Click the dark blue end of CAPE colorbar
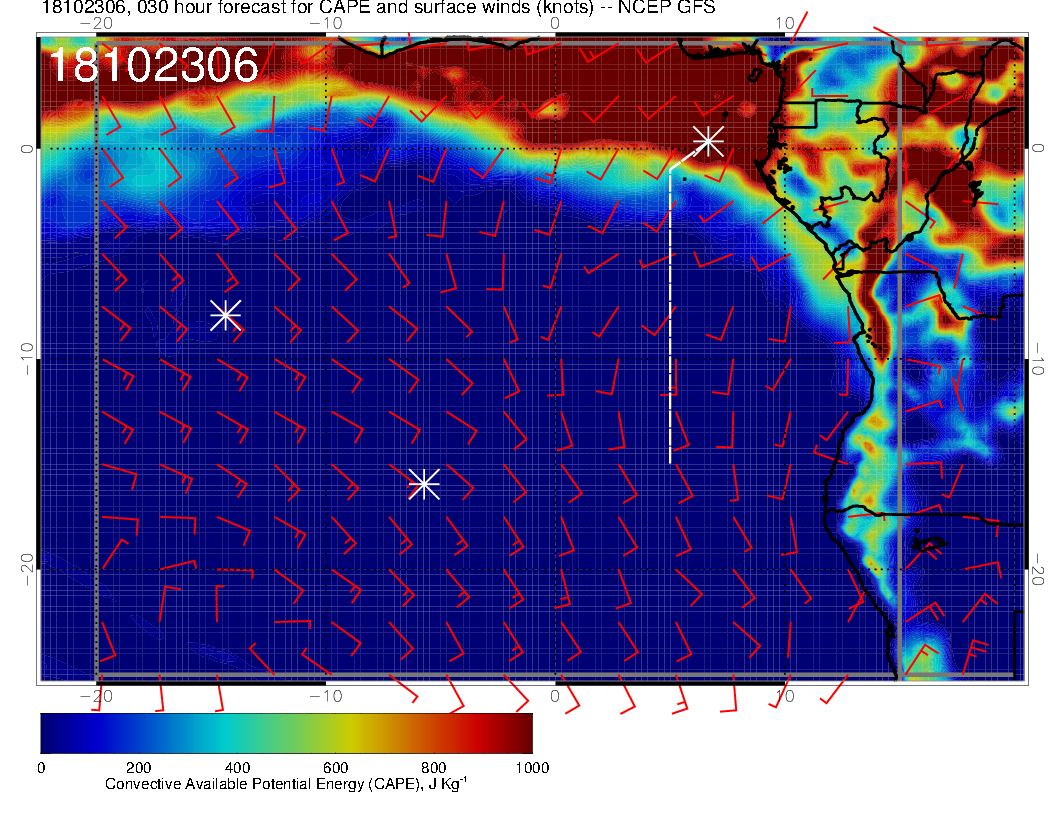 click(x=55, y=733)
